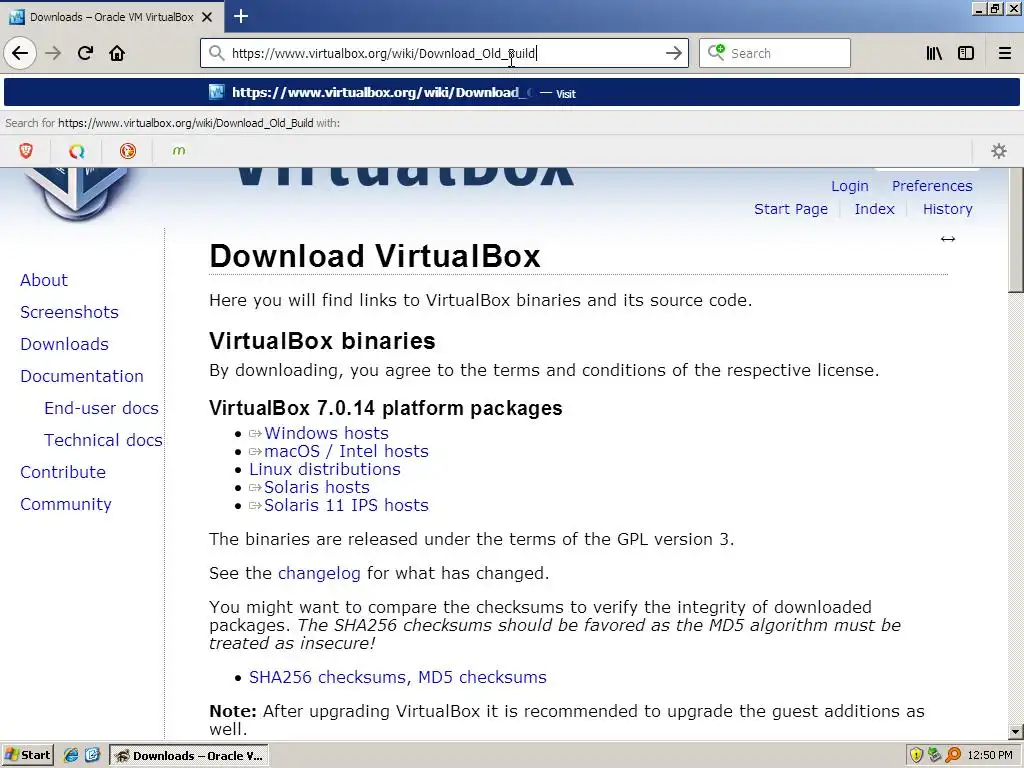This screenshot has width=1024, height=768.
Task: Open a new browser tab
Action: 241,16
